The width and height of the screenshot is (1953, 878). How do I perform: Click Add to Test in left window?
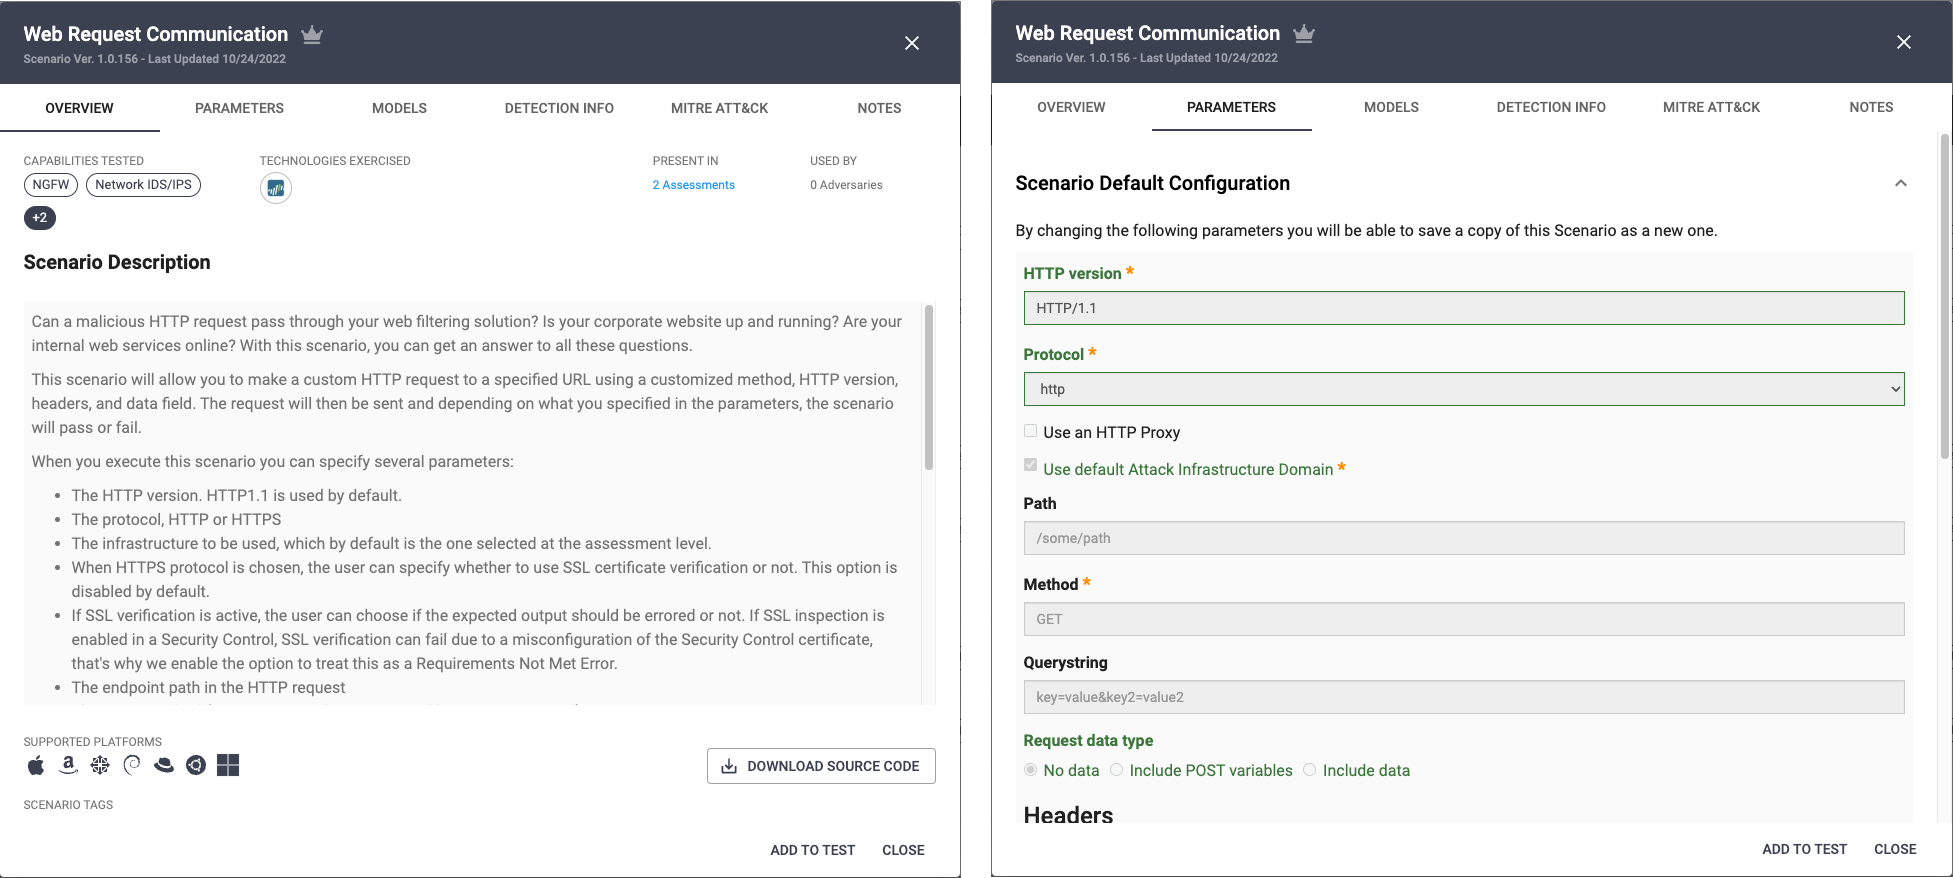point(813,850)
